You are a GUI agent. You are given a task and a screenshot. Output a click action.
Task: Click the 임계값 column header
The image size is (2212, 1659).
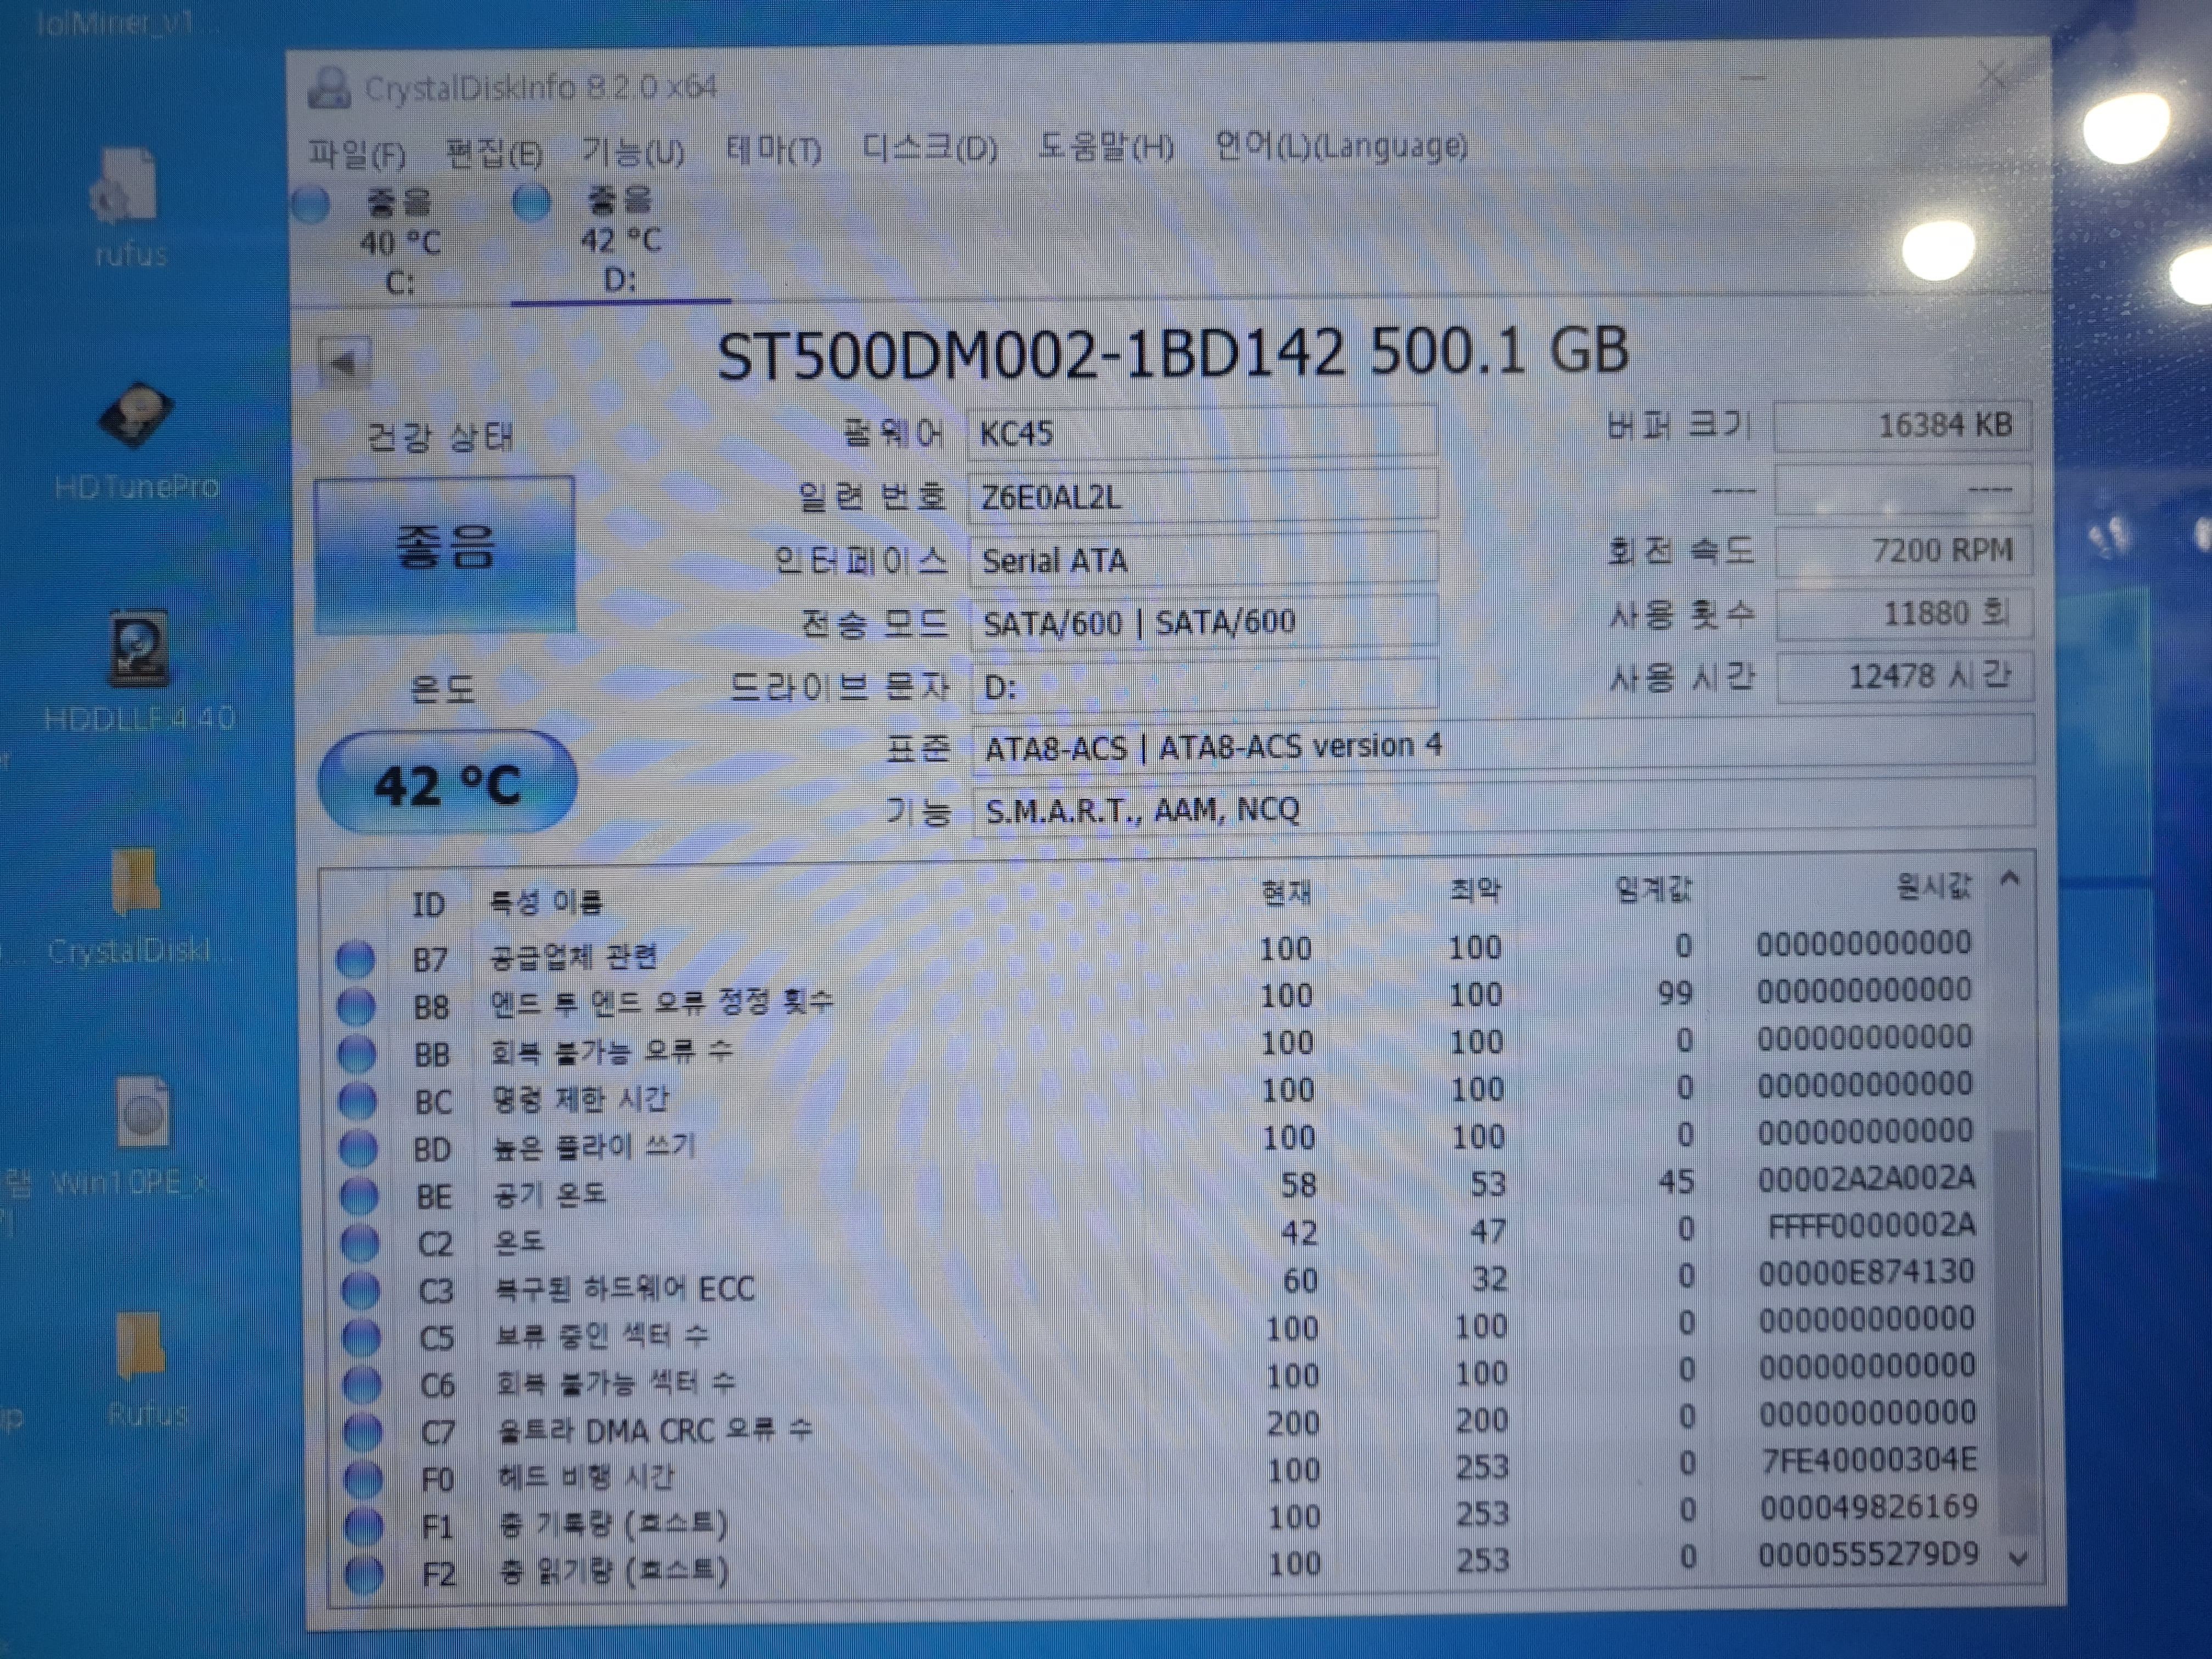[x=1654, y=889]
